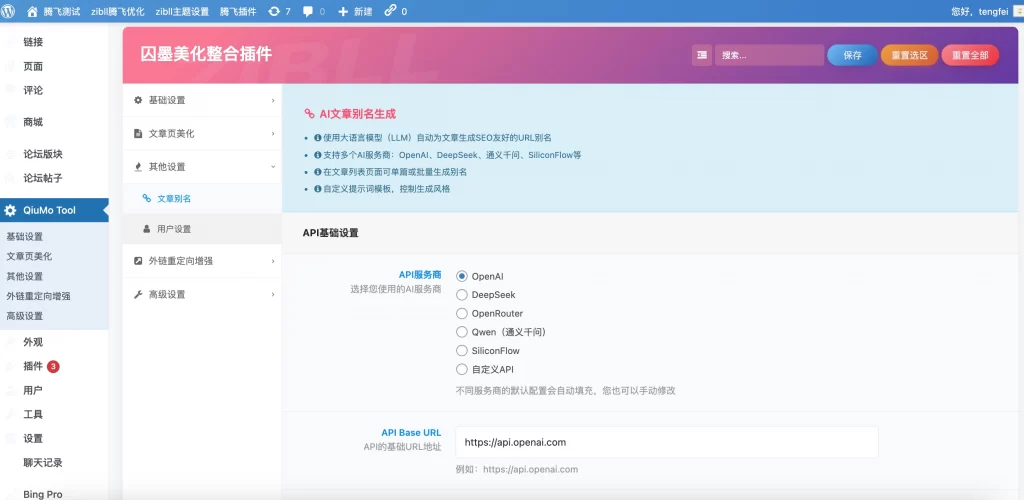1024x500 pixels.
Task: Open the 用户设置 sub-tab
Action: click(x=202, y=229)
